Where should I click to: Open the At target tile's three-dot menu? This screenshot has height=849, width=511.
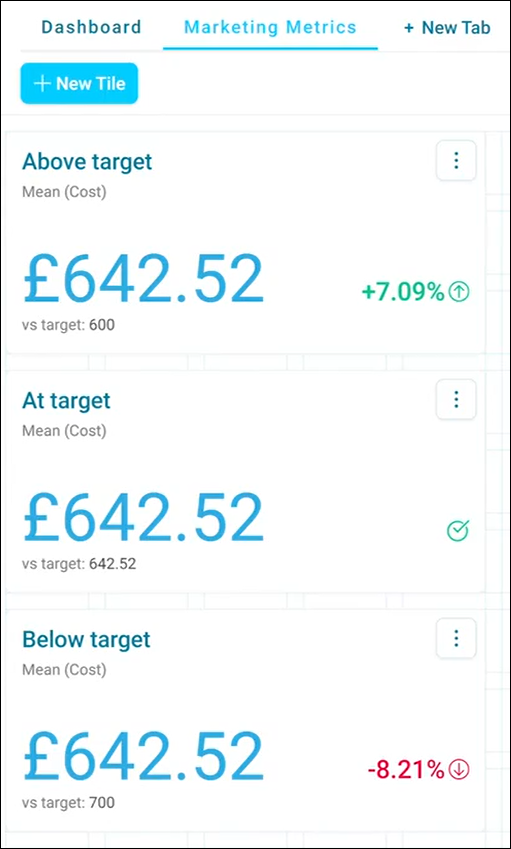pyautogui.click(x=456, y=400)
